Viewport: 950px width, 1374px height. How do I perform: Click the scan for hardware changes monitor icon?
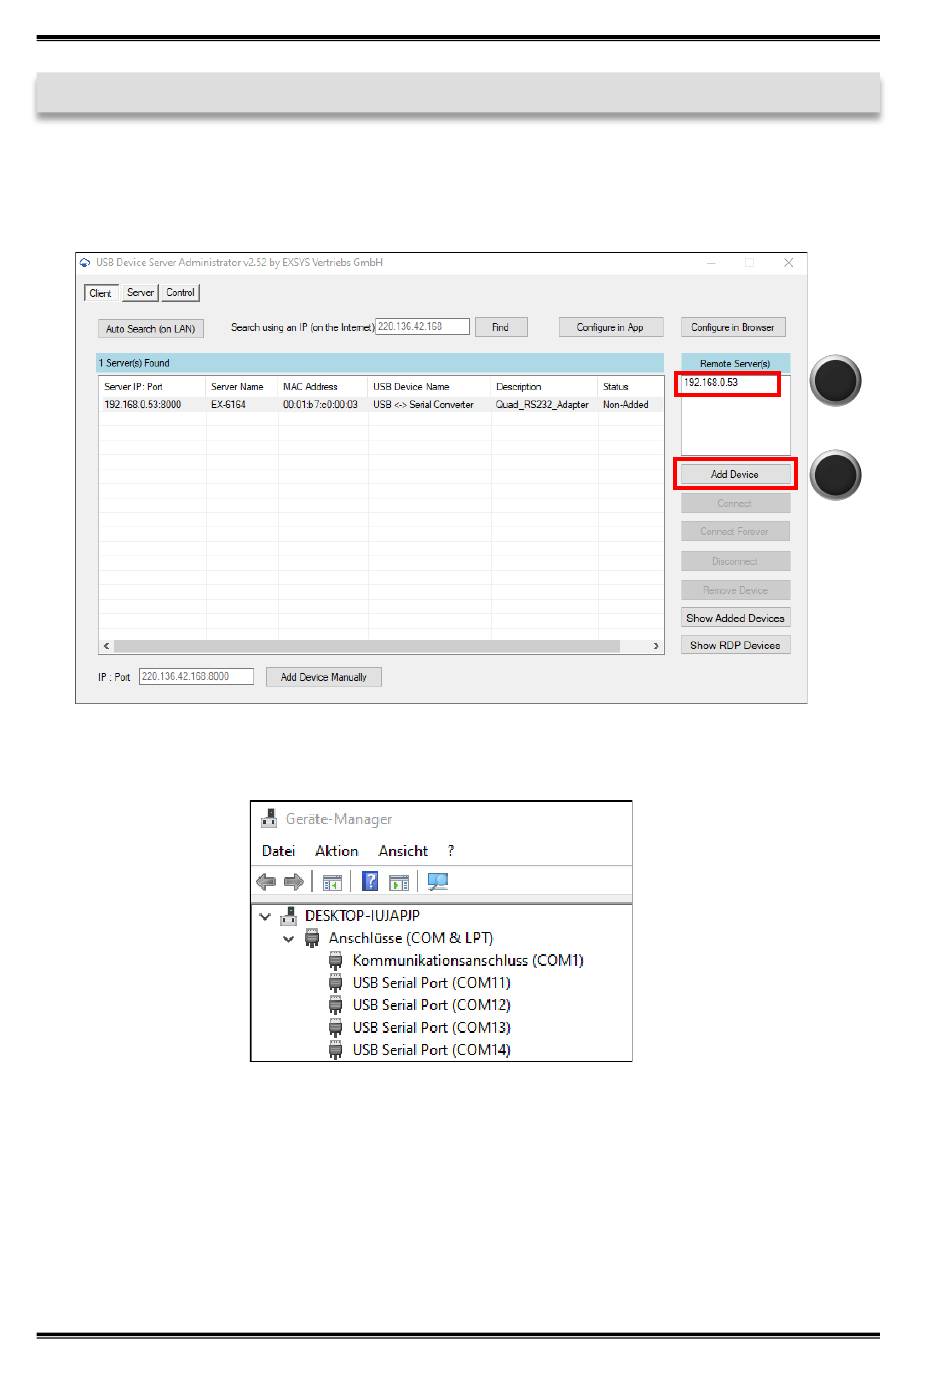pyautogui.click(x=437, y=882)
